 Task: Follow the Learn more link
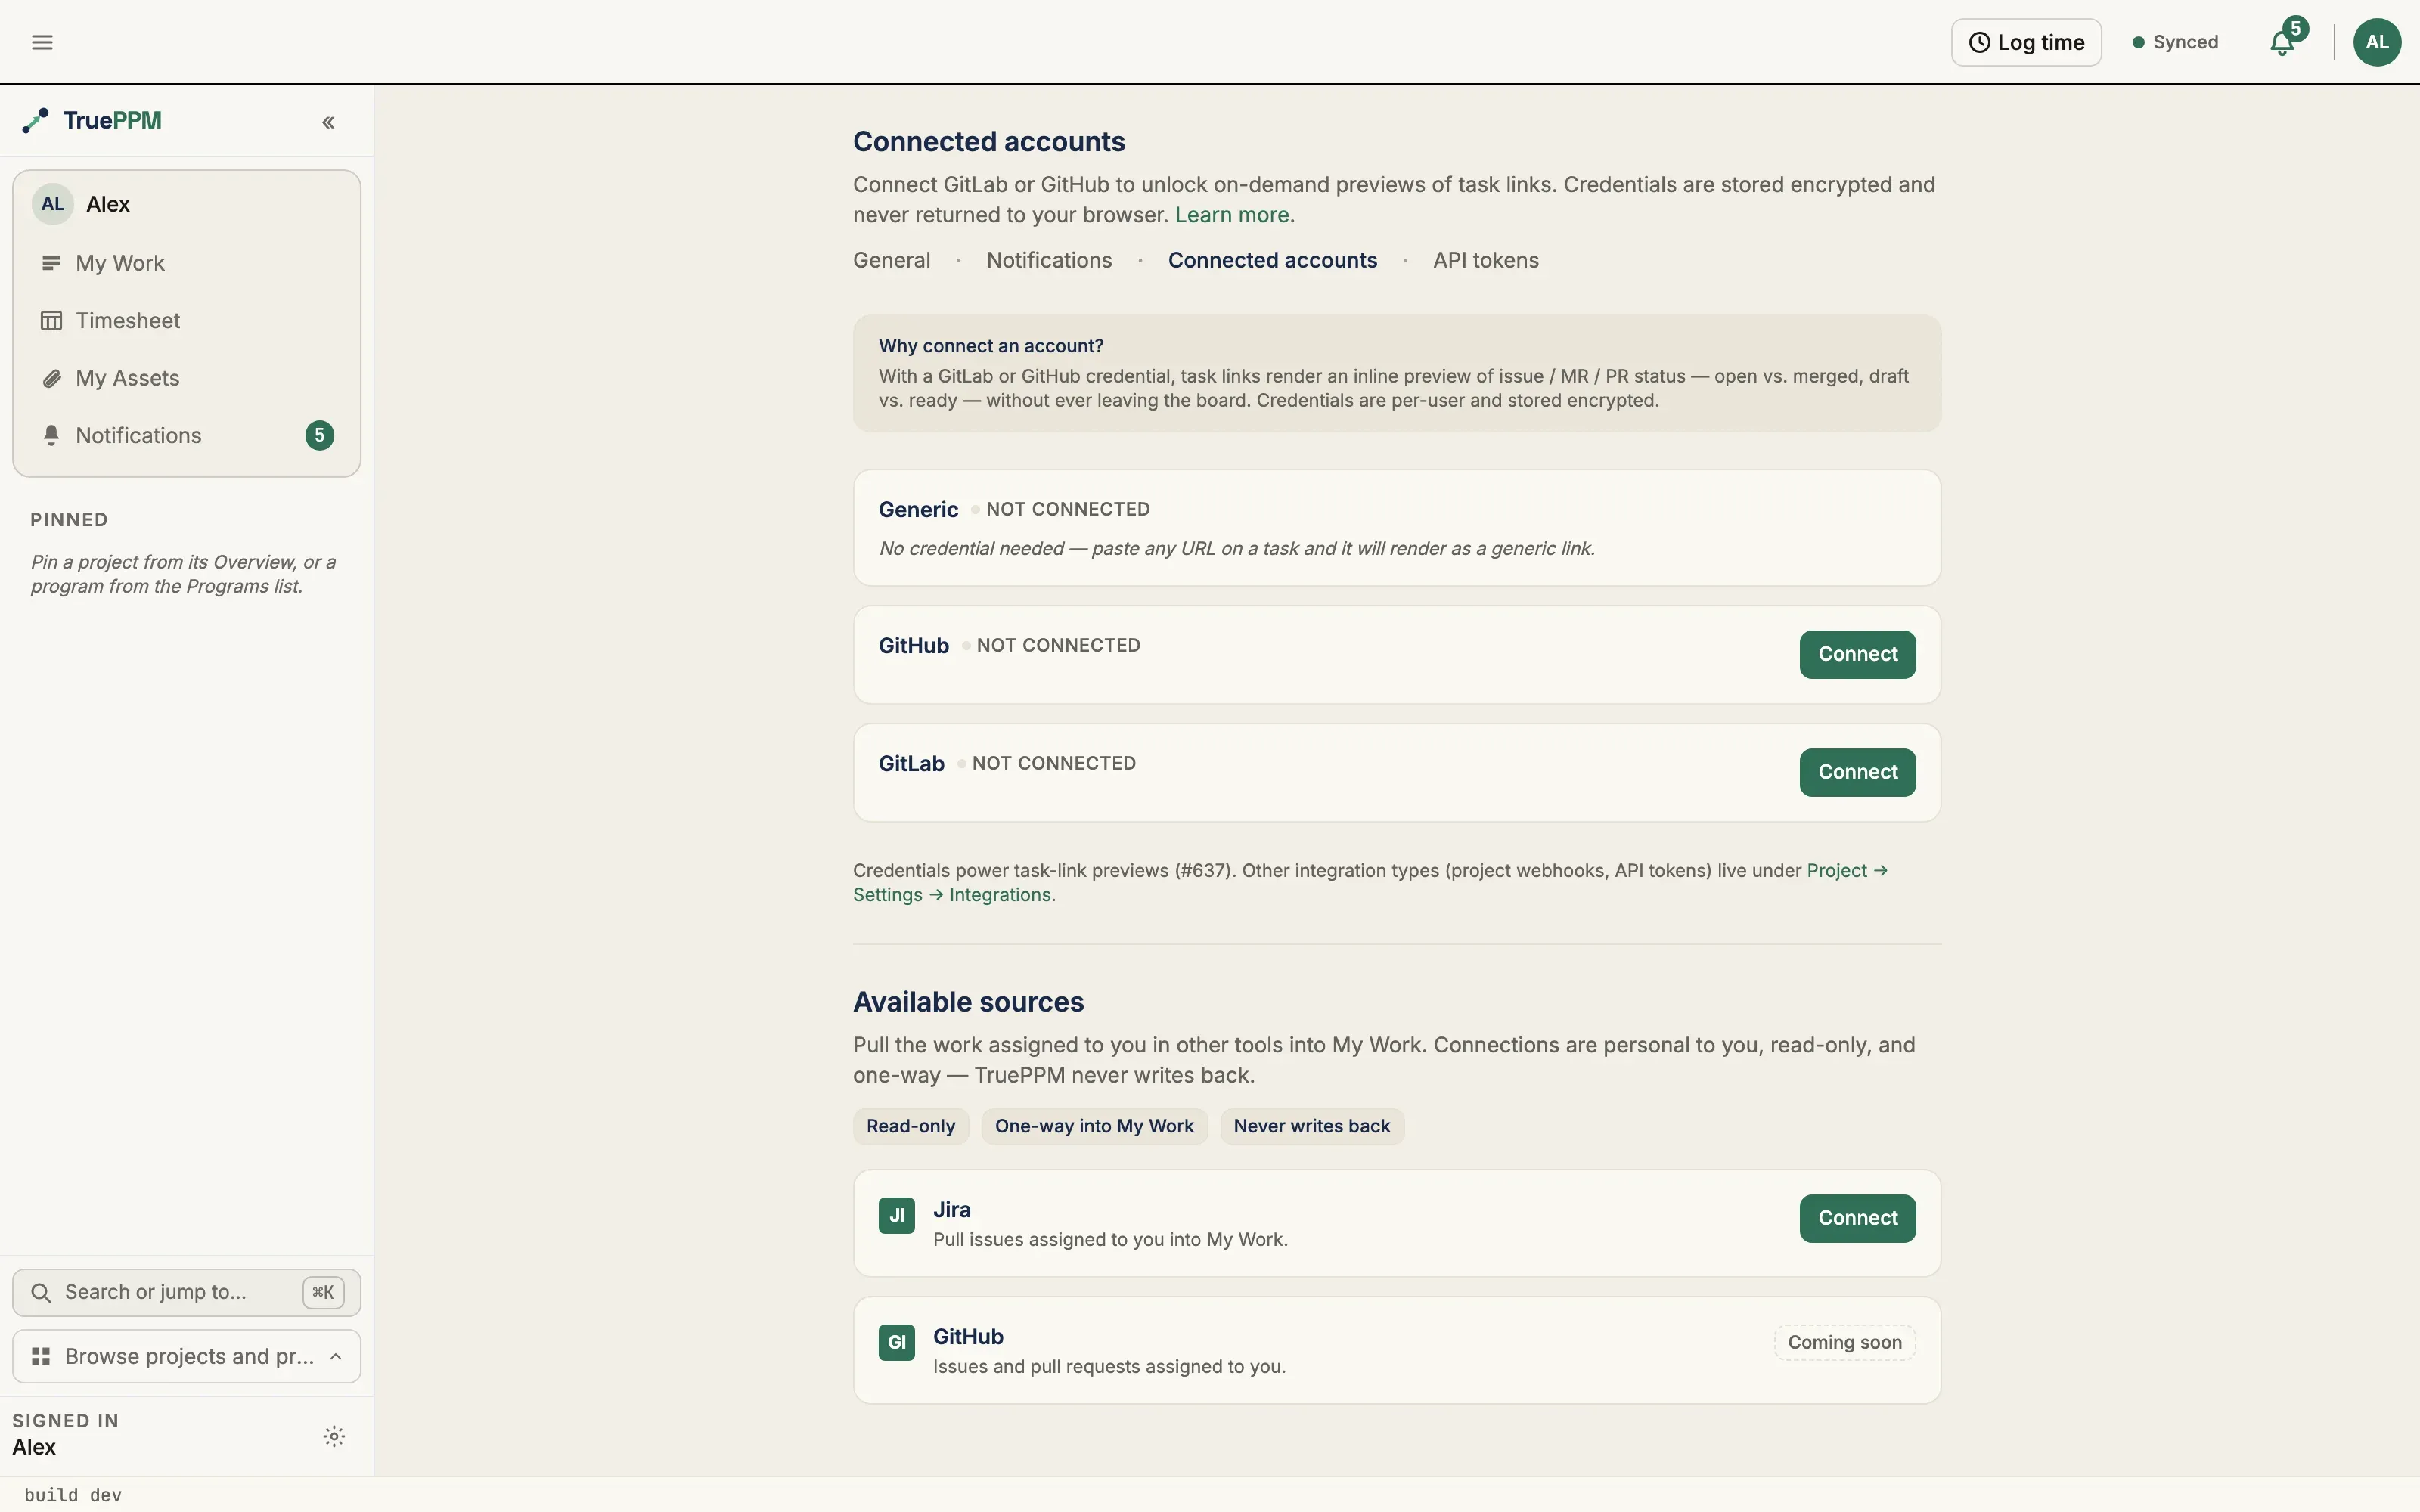(x=1232, y=215)
